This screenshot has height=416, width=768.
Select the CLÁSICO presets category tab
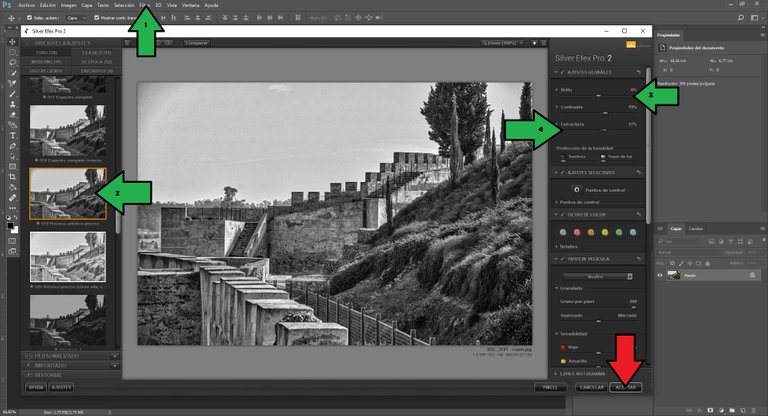96,52
